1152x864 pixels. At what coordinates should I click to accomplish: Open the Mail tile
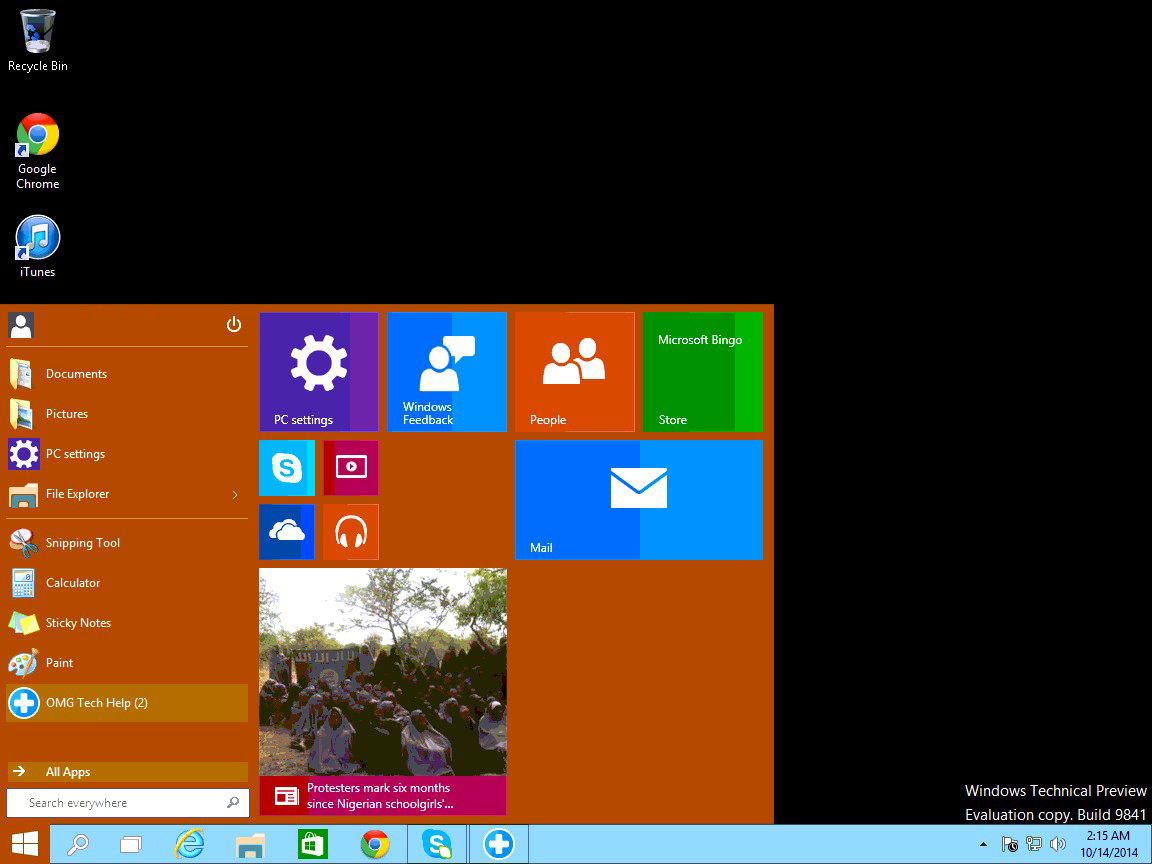638,500
